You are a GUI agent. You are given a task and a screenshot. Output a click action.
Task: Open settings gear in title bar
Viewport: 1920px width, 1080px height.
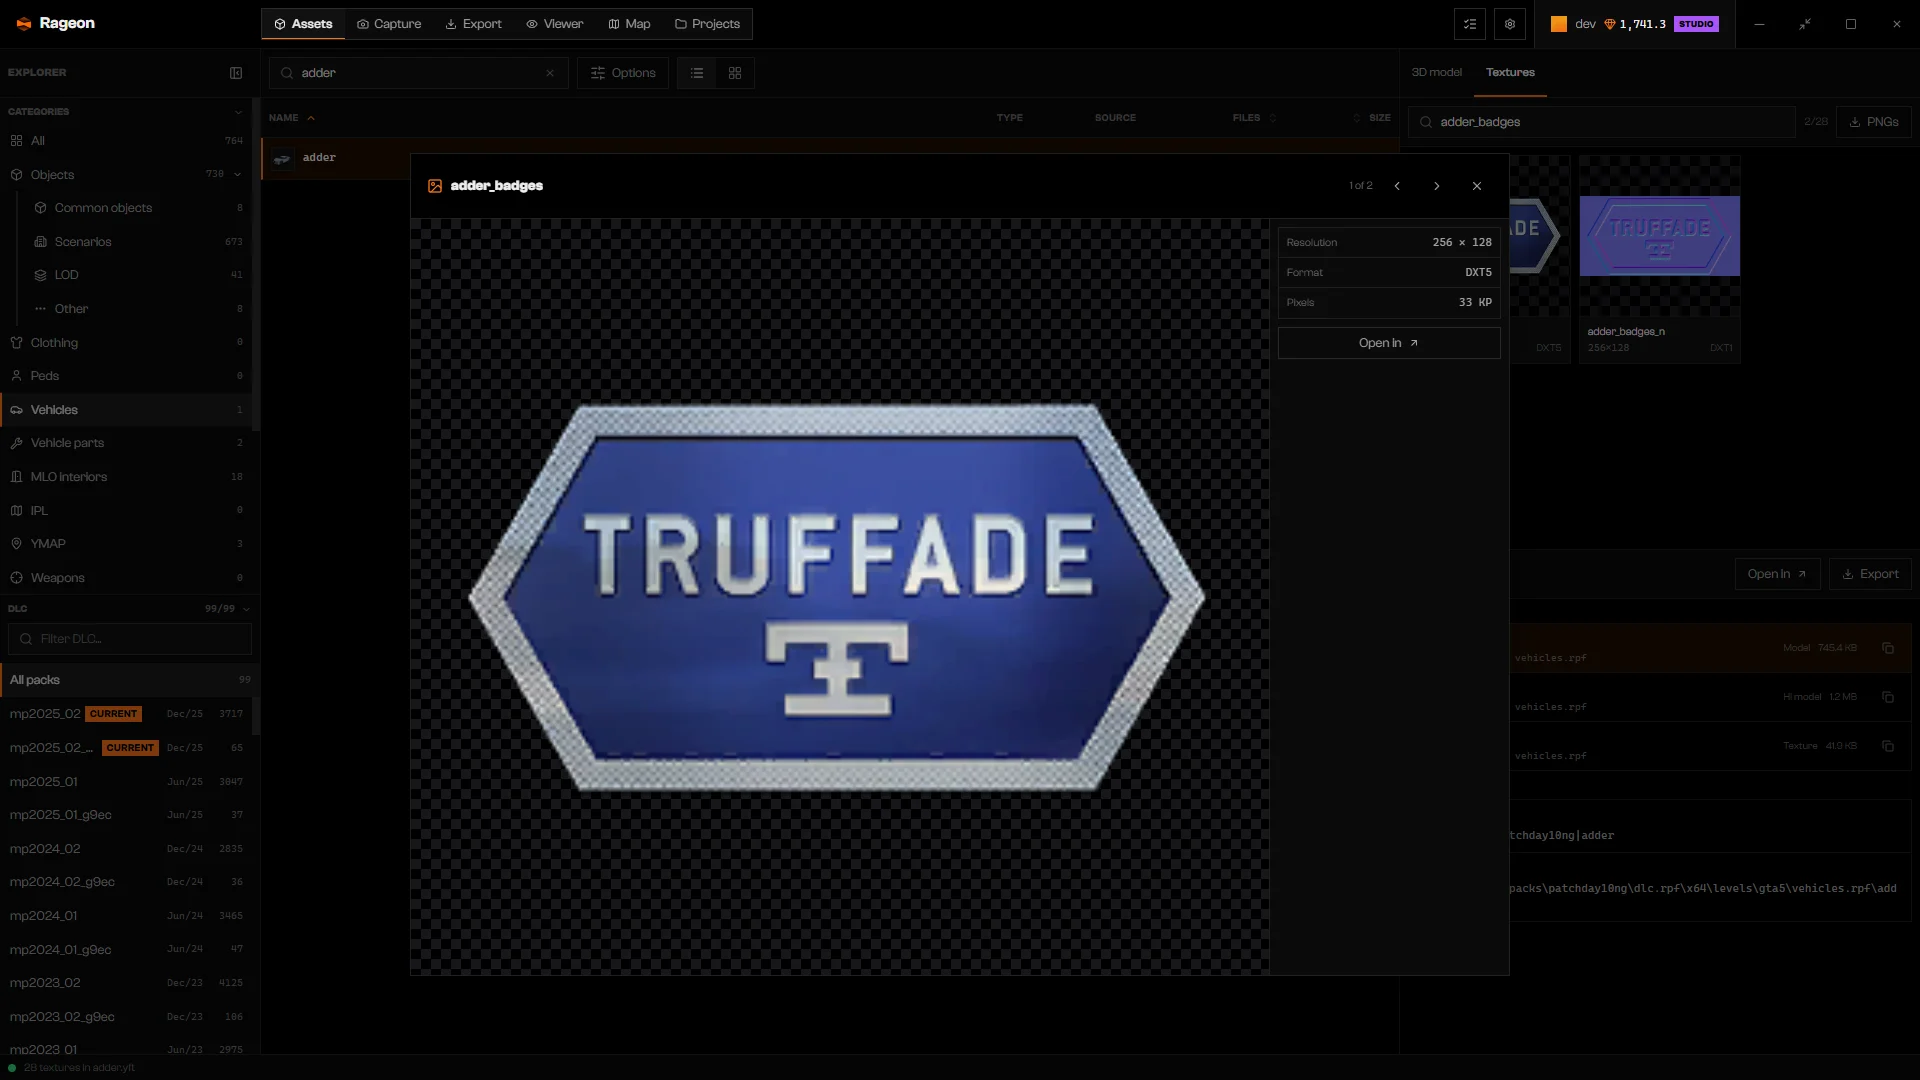1510,24
